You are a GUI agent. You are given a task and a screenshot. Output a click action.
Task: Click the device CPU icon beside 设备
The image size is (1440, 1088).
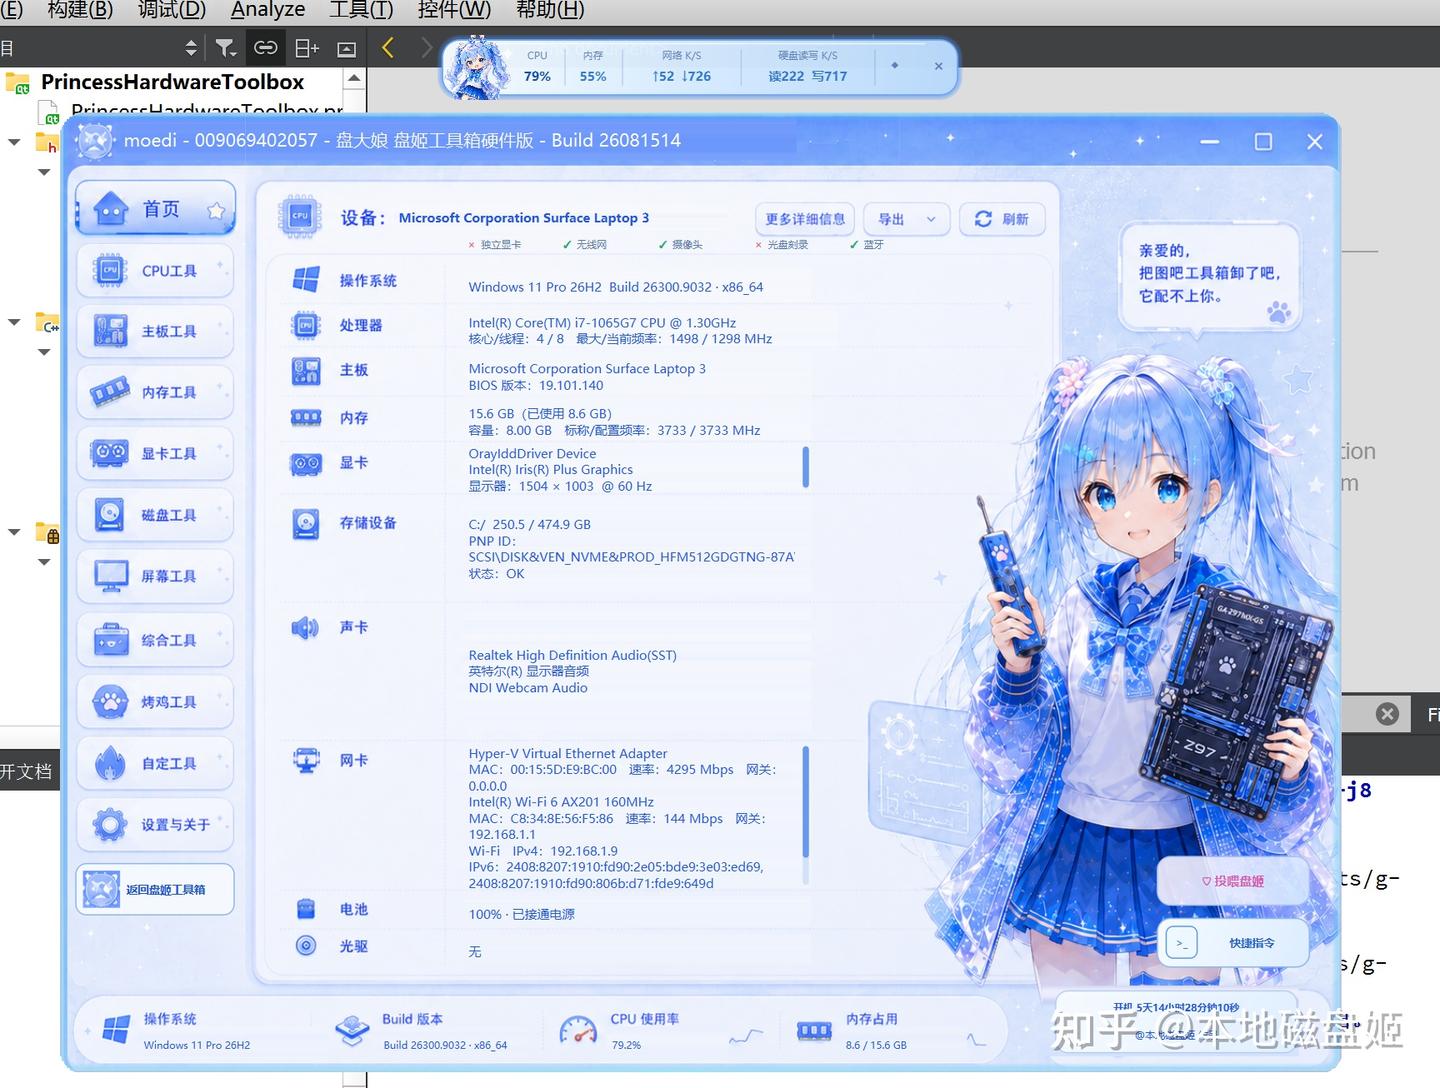point(300,216)
